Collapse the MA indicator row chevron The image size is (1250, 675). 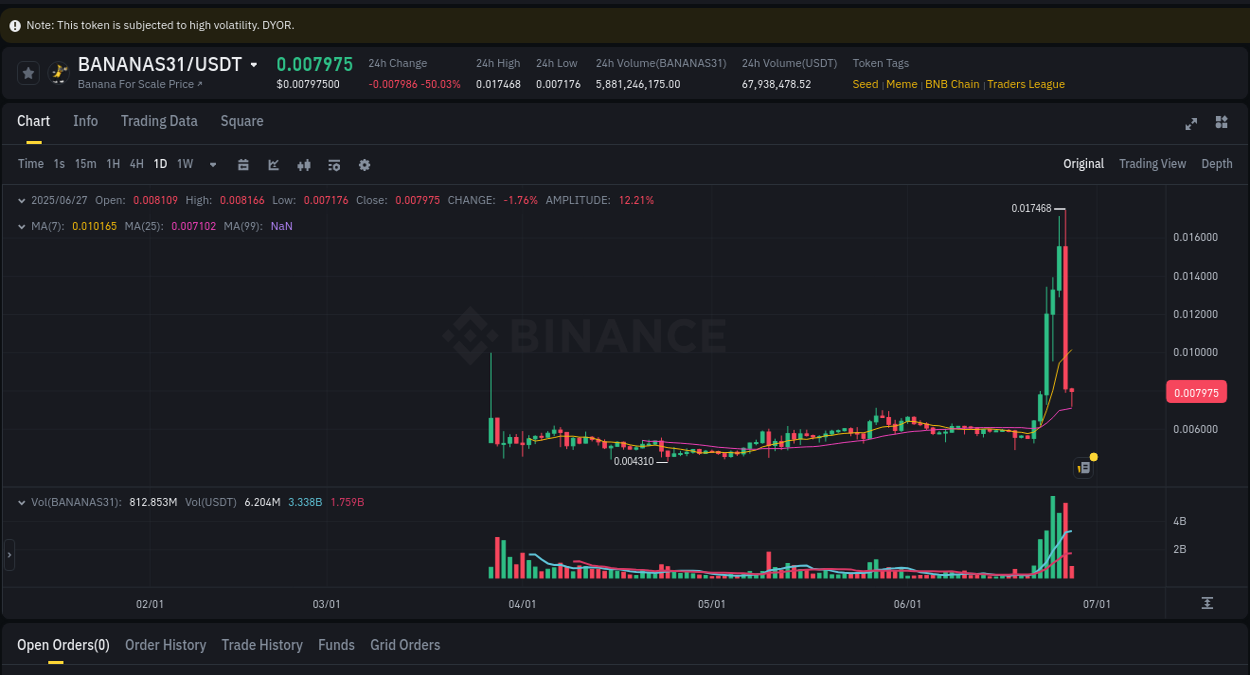pos(22,226)
